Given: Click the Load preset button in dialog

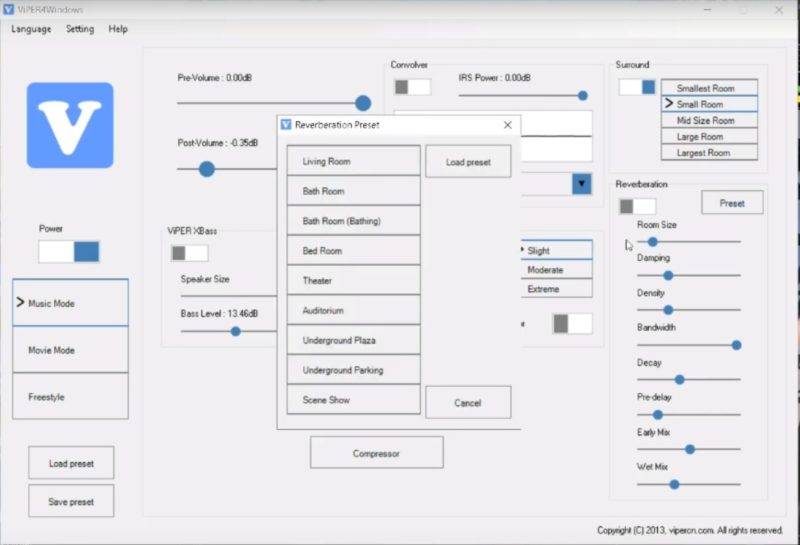Looking at the screenshot, I should 468,162.
